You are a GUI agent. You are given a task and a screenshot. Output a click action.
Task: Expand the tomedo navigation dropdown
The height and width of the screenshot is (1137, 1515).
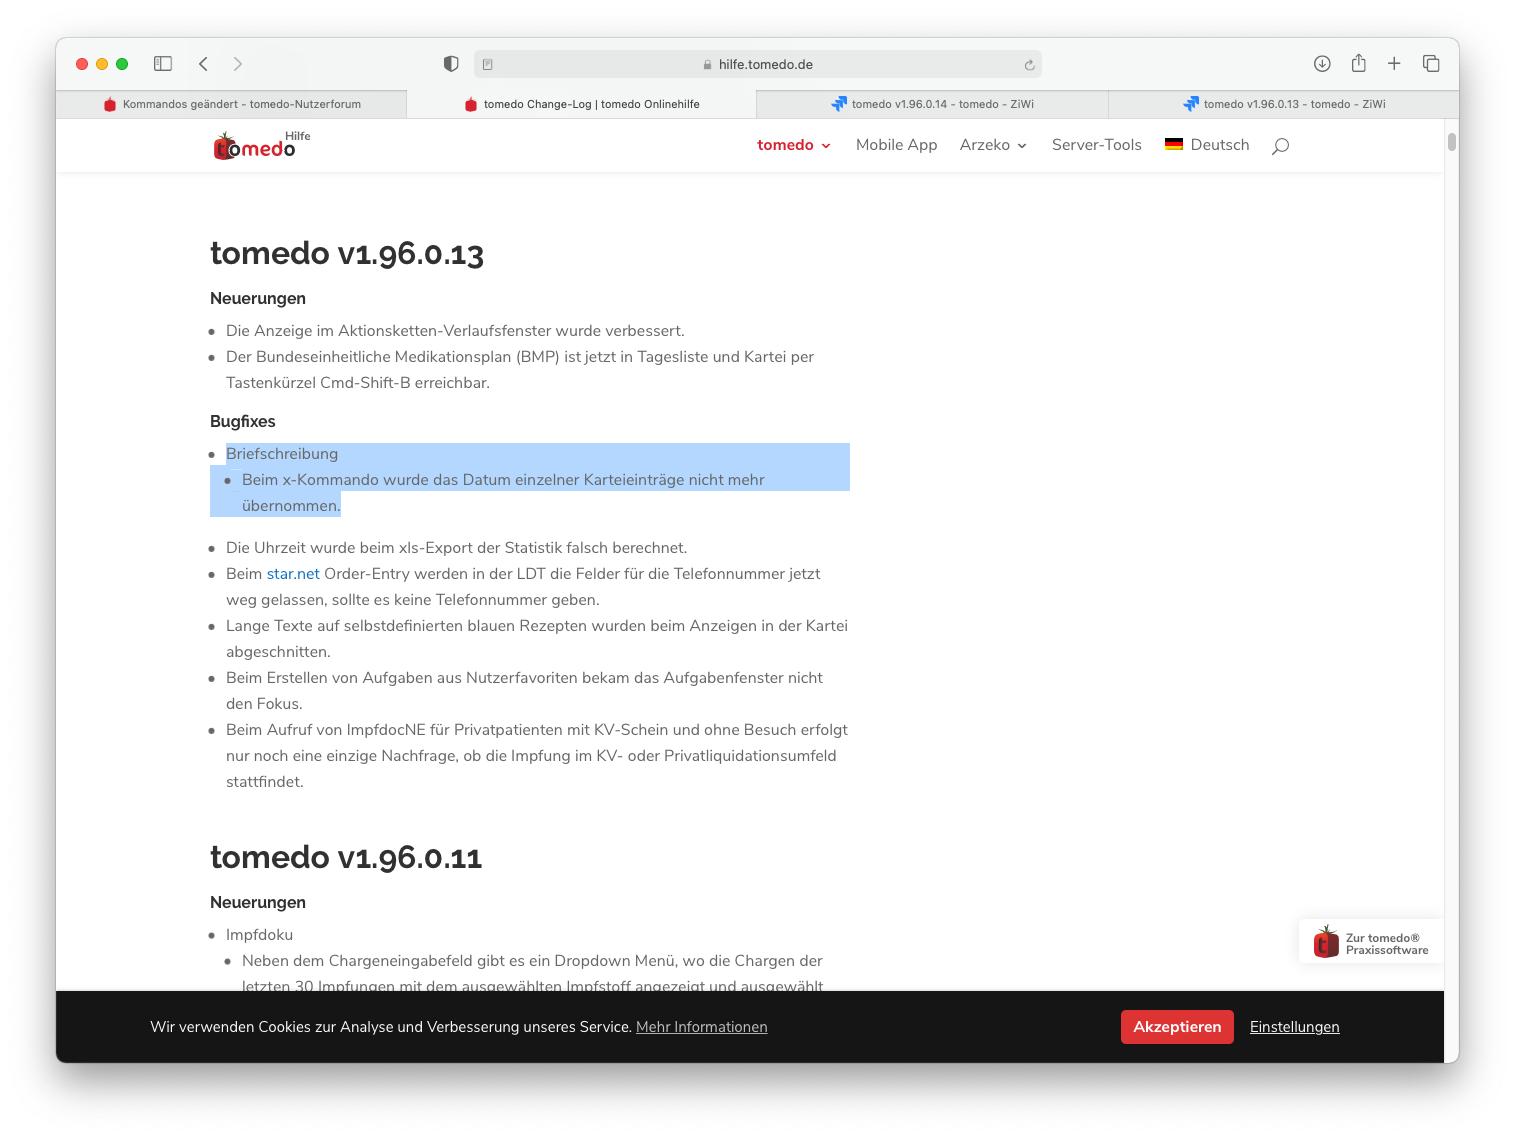pyautogui.click(x=794, y=145)
